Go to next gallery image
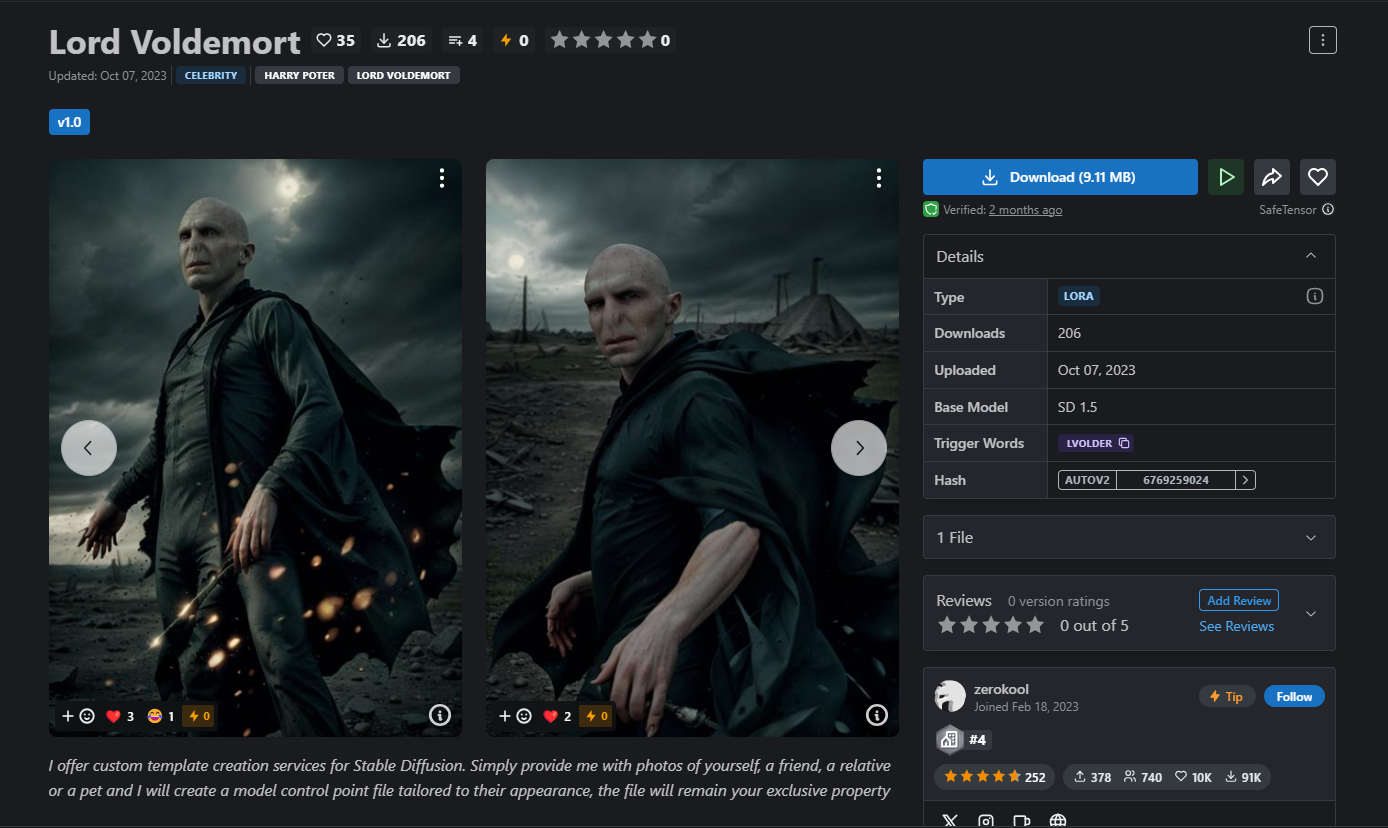This screenshot has height=828, width=1388. 859,448
